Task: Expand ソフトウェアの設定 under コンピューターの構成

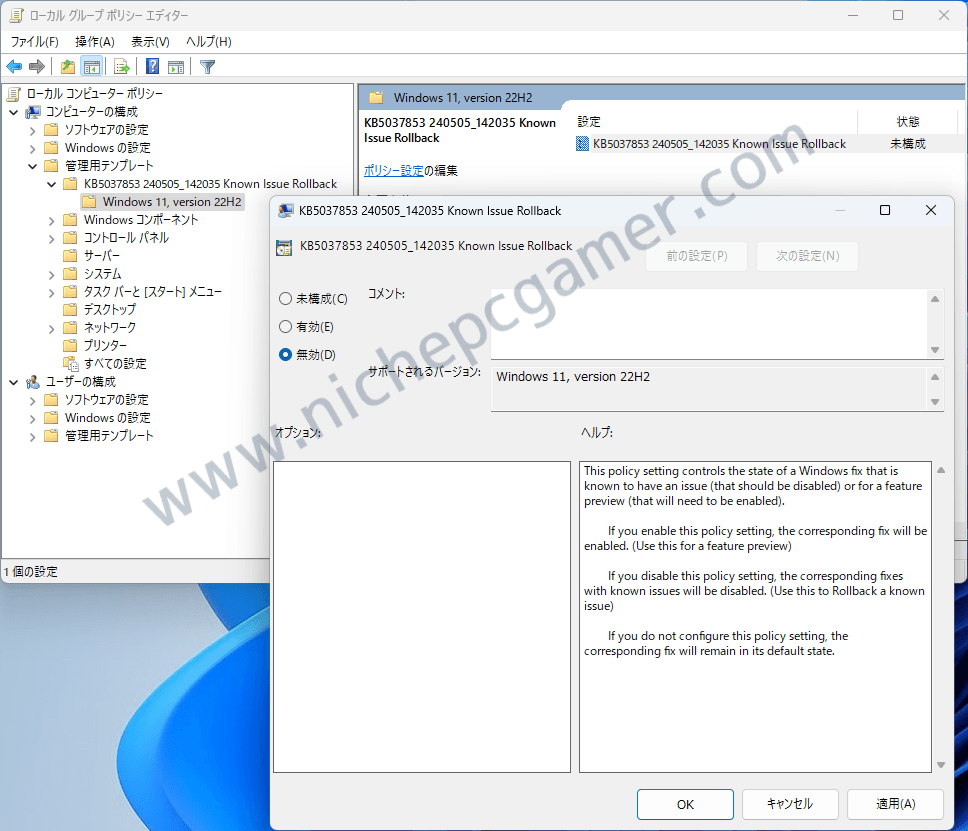Action: pos(33,130)
